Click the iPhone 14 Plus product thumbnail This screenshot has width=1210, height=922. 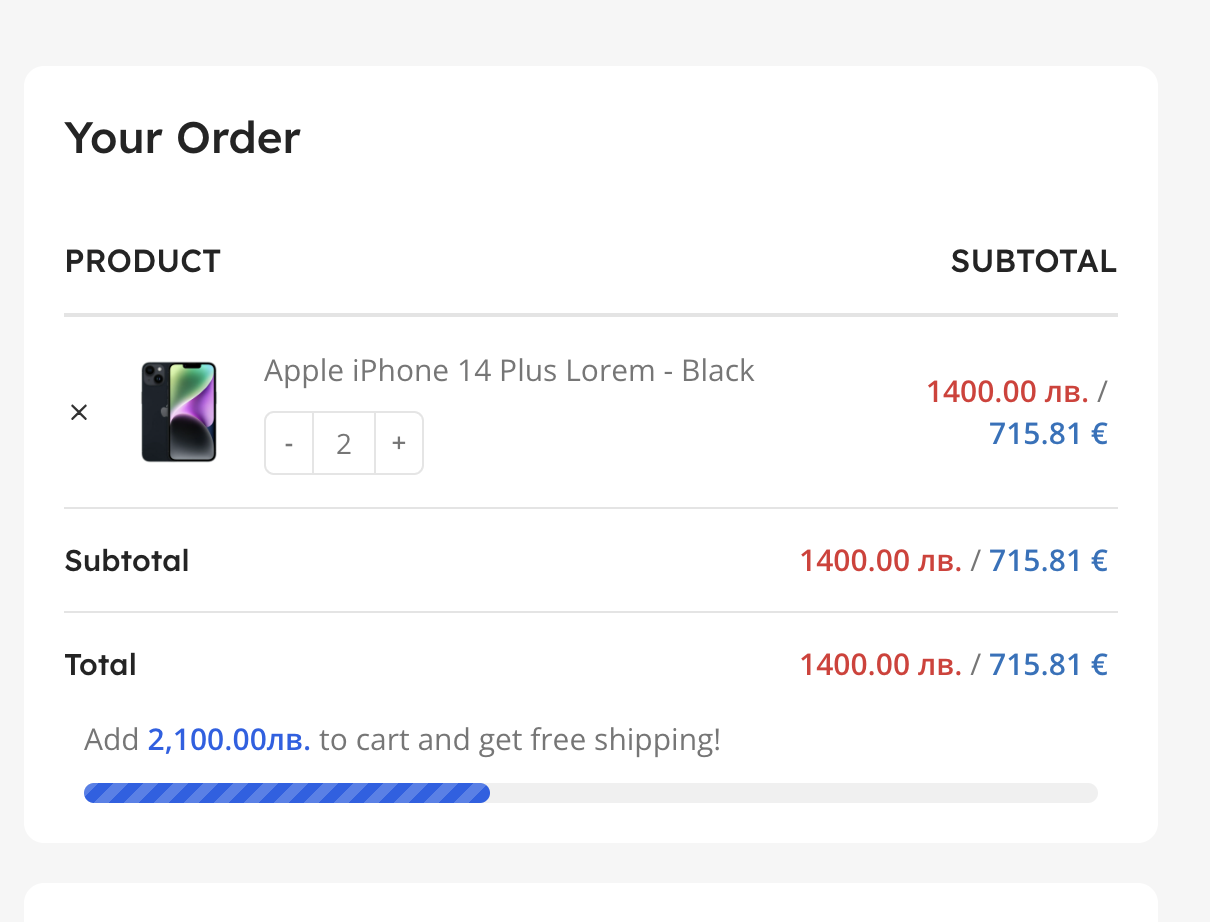coord(179,412)
